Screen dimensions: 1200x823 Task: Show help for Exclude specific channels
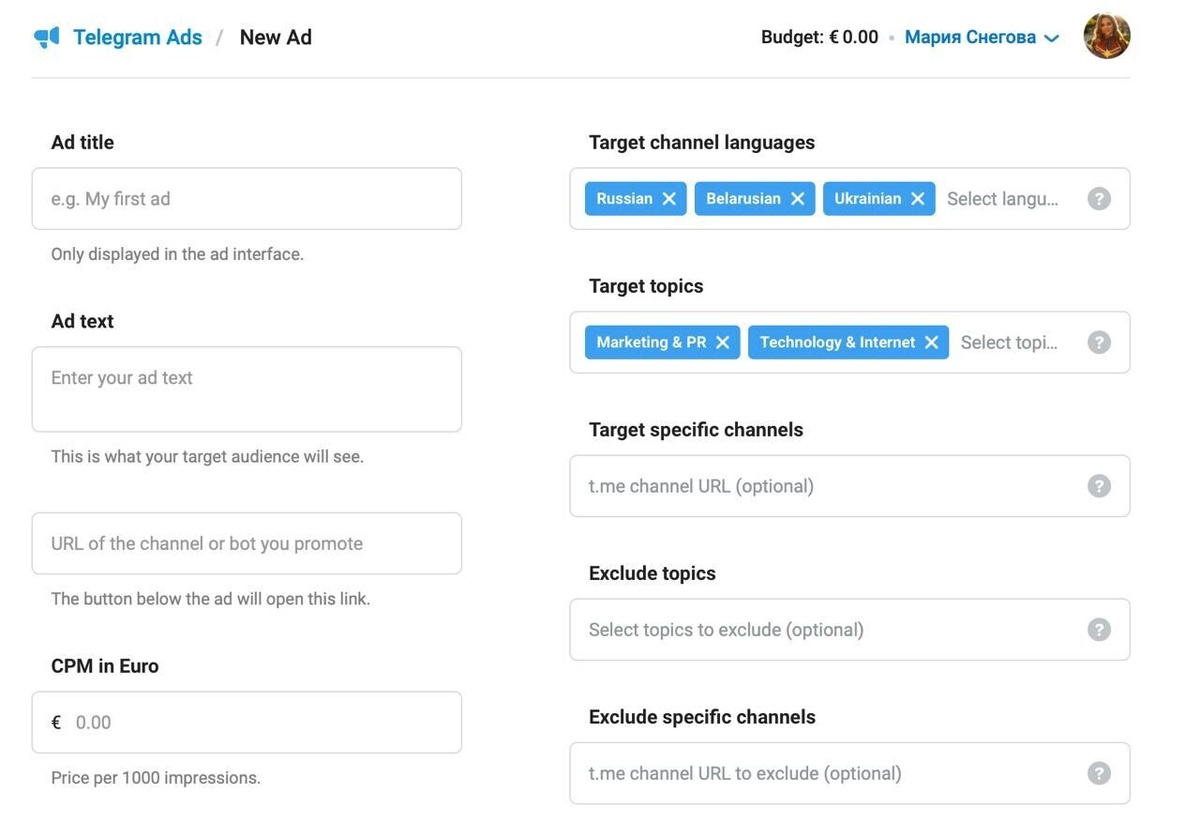pyautogui.click(x=1099, y=773)
